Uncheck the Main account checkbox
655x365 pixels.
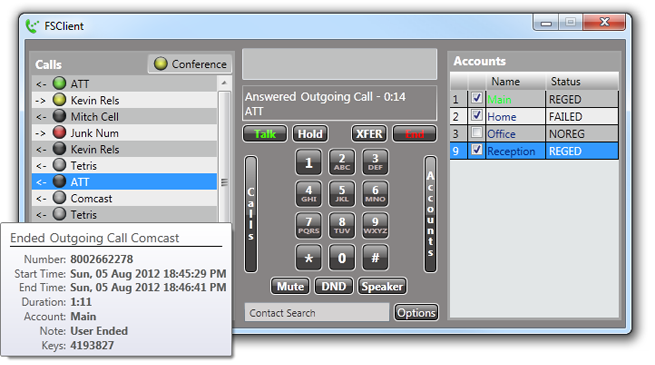click(x=477, y=99)
